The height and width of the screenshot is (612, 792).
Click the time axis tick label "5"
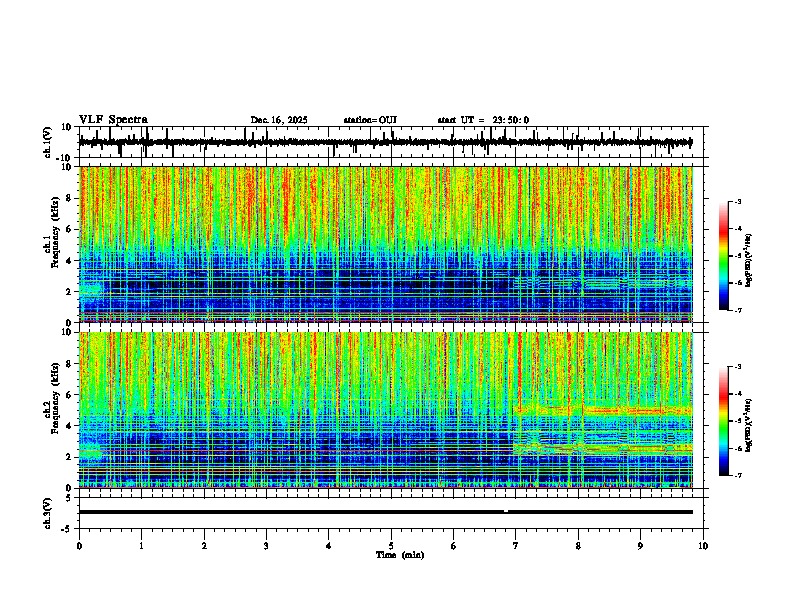[x=391, y=546]
